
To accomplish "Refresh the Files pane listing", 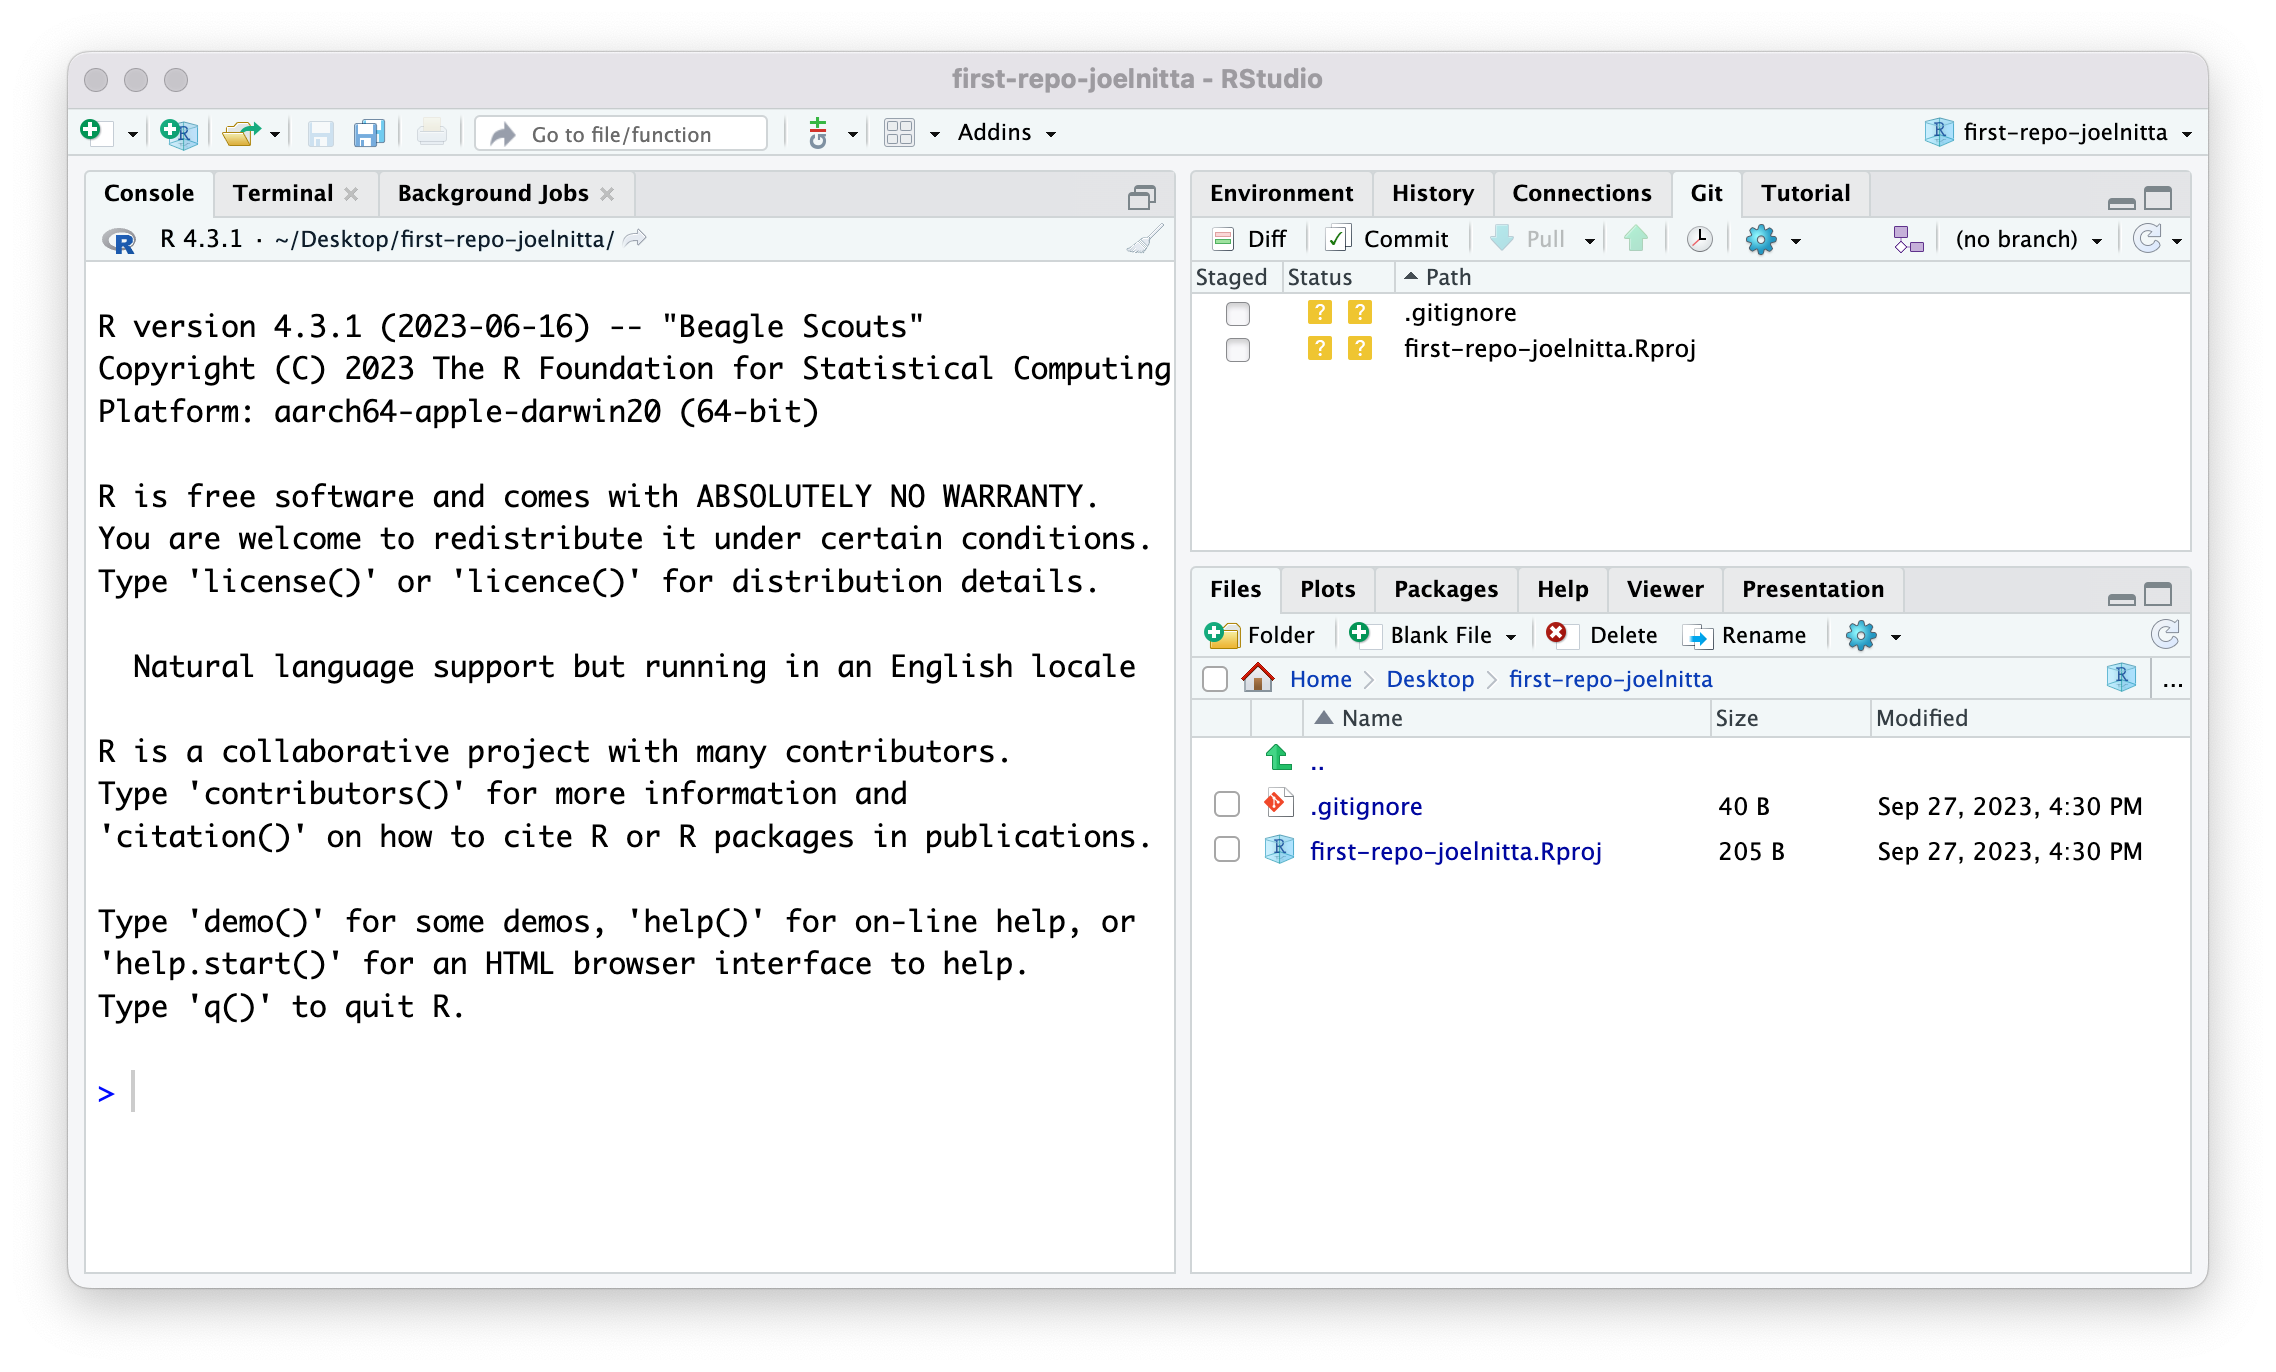I will pyautogui.click(x=2164, y=635).
